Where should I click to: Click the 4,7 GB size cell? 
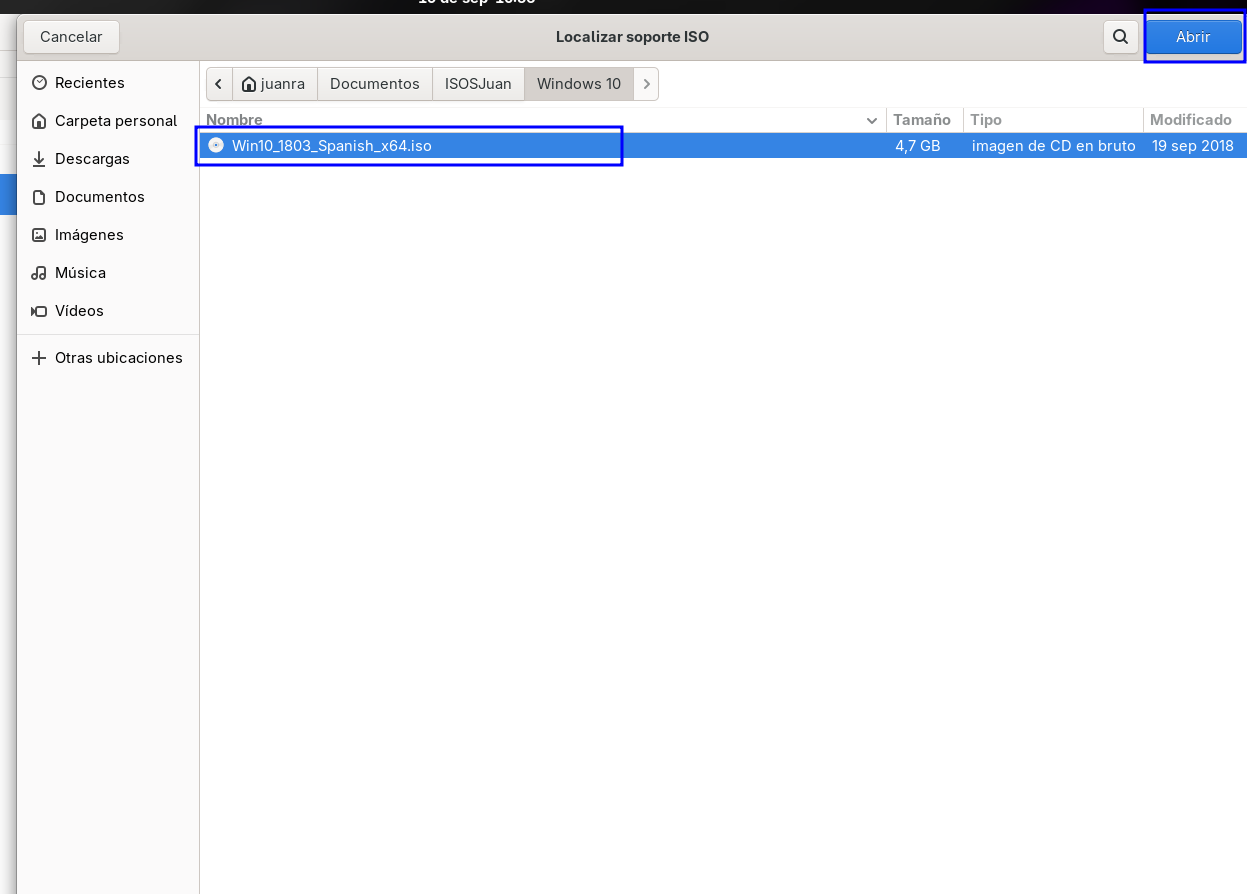[918, 146]
